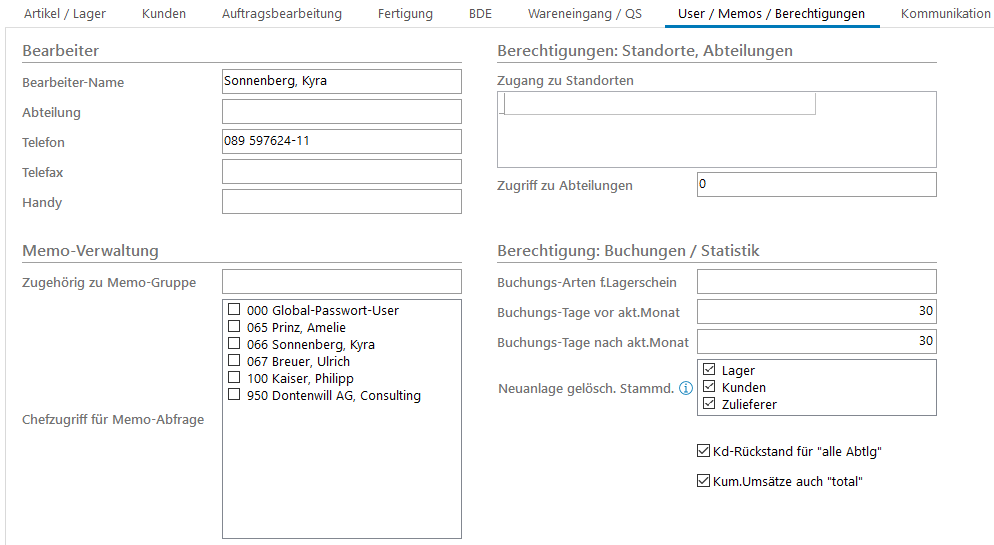
Task: Click inside the Zugang zu Standorten list
Action: pos(716,135)
